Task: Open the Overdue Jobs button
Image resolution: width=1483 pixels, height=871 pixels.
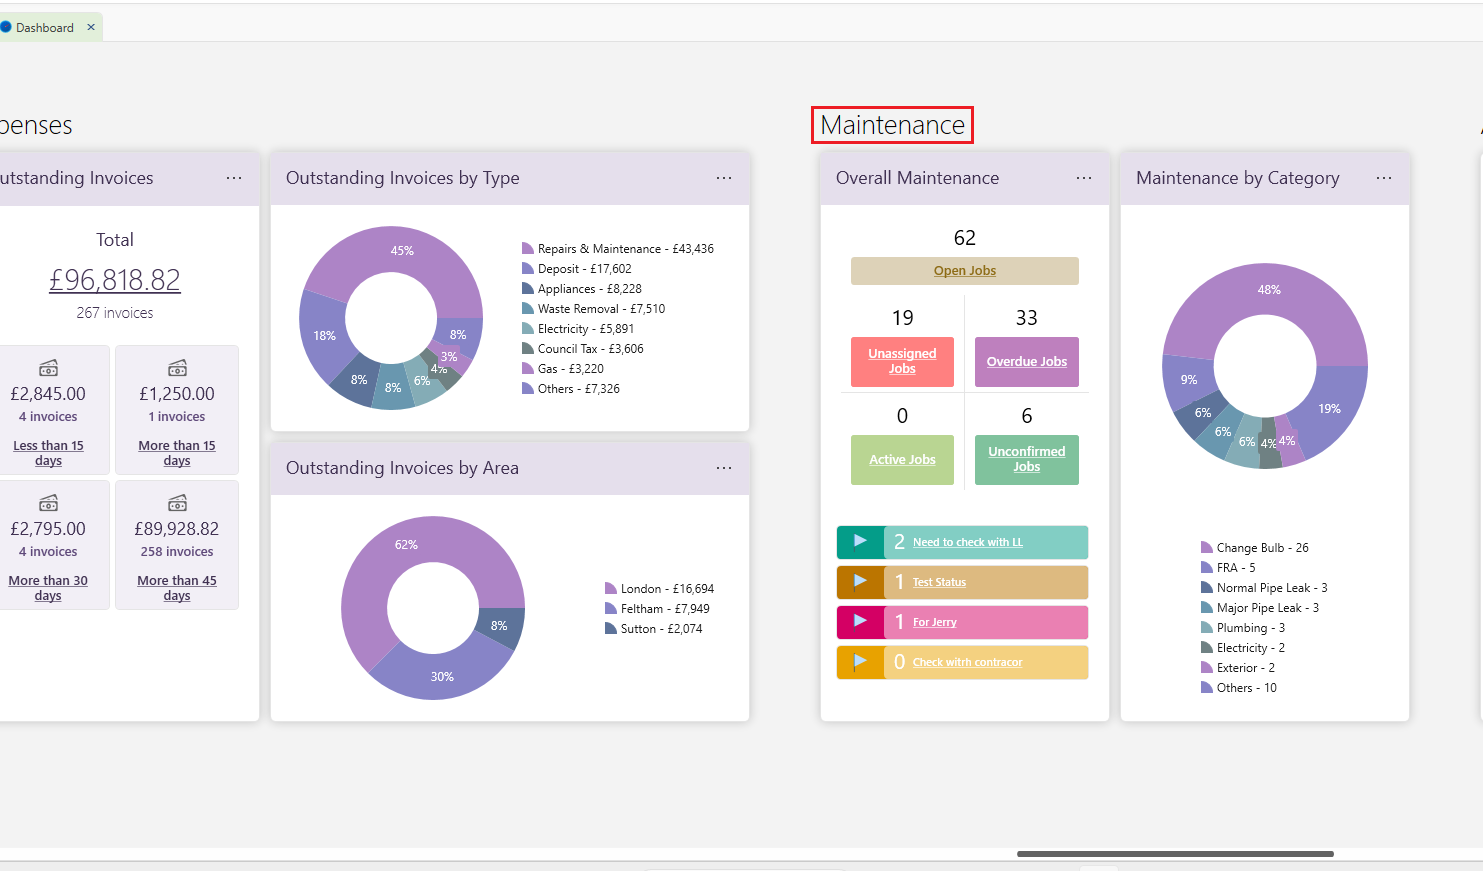Action: click(x=1027, y=362)
